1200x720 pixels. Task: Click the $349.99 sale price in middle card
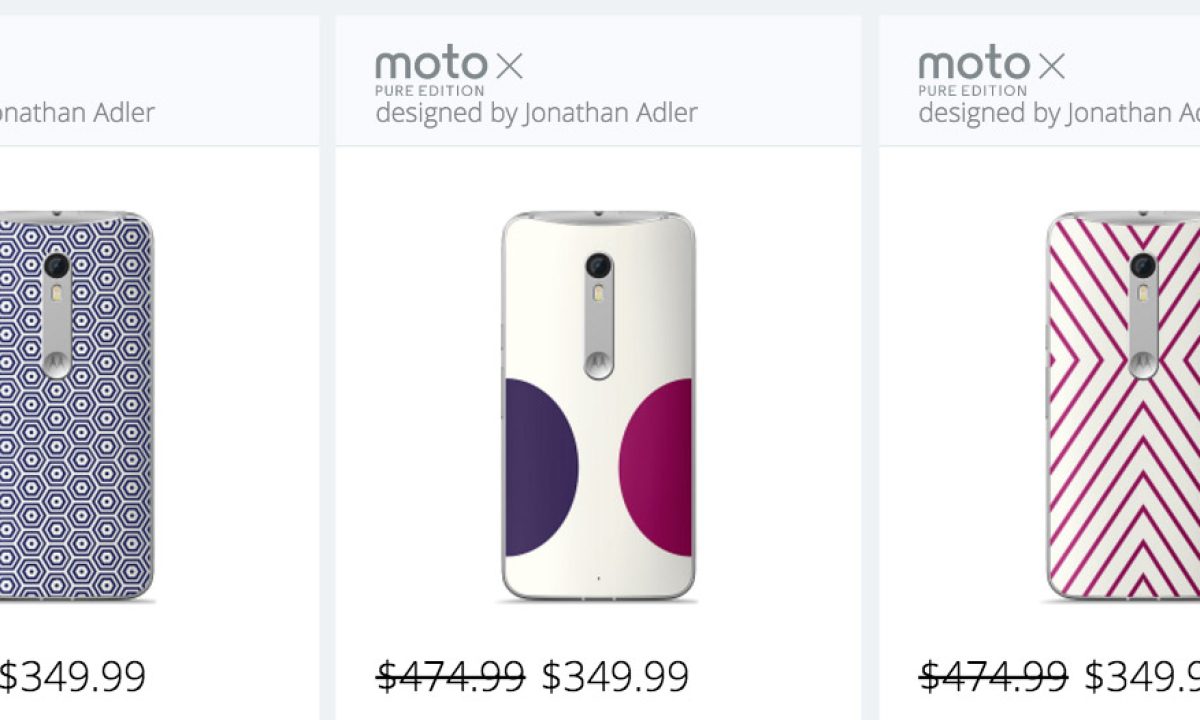(615, 677)
